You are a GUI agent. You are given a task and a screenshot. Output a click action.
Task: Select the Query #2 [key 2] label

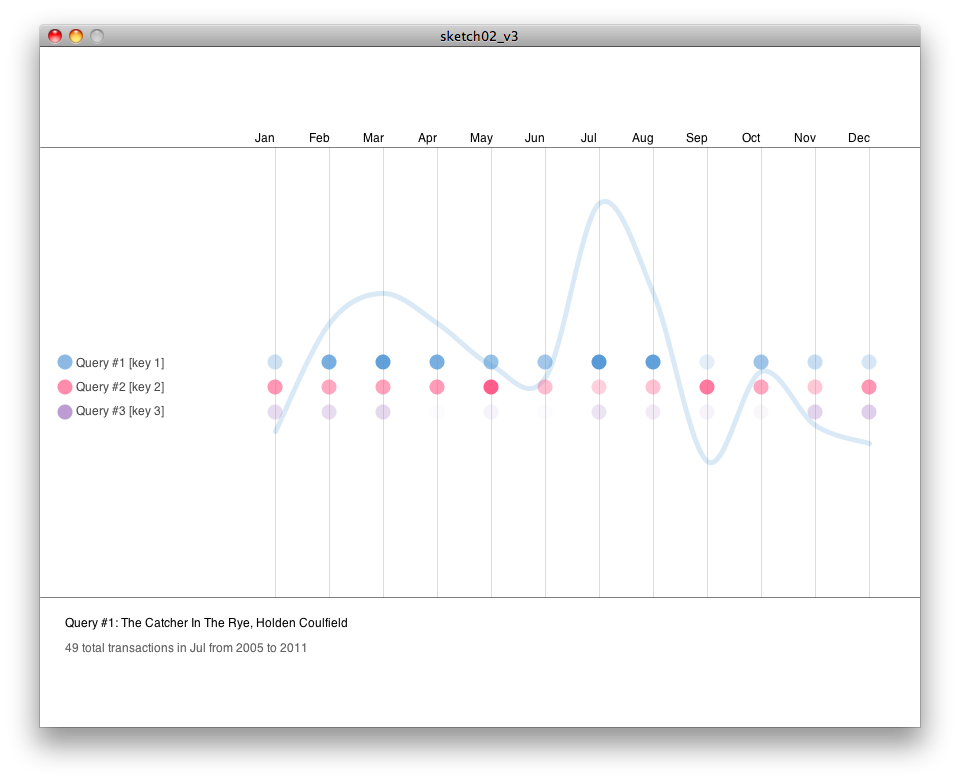coord(120,387)
